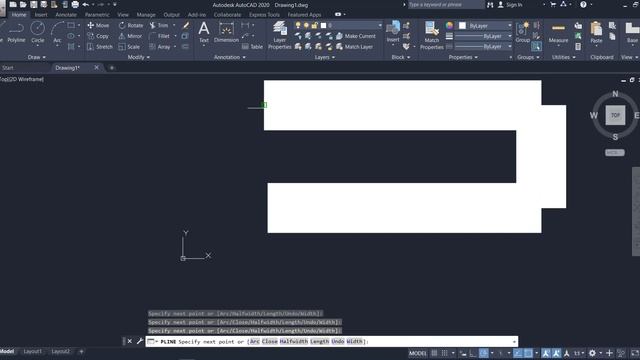Open the Manage ribbon tab
This screenshot has height=360, width=640.
click(x=146, y=15)
